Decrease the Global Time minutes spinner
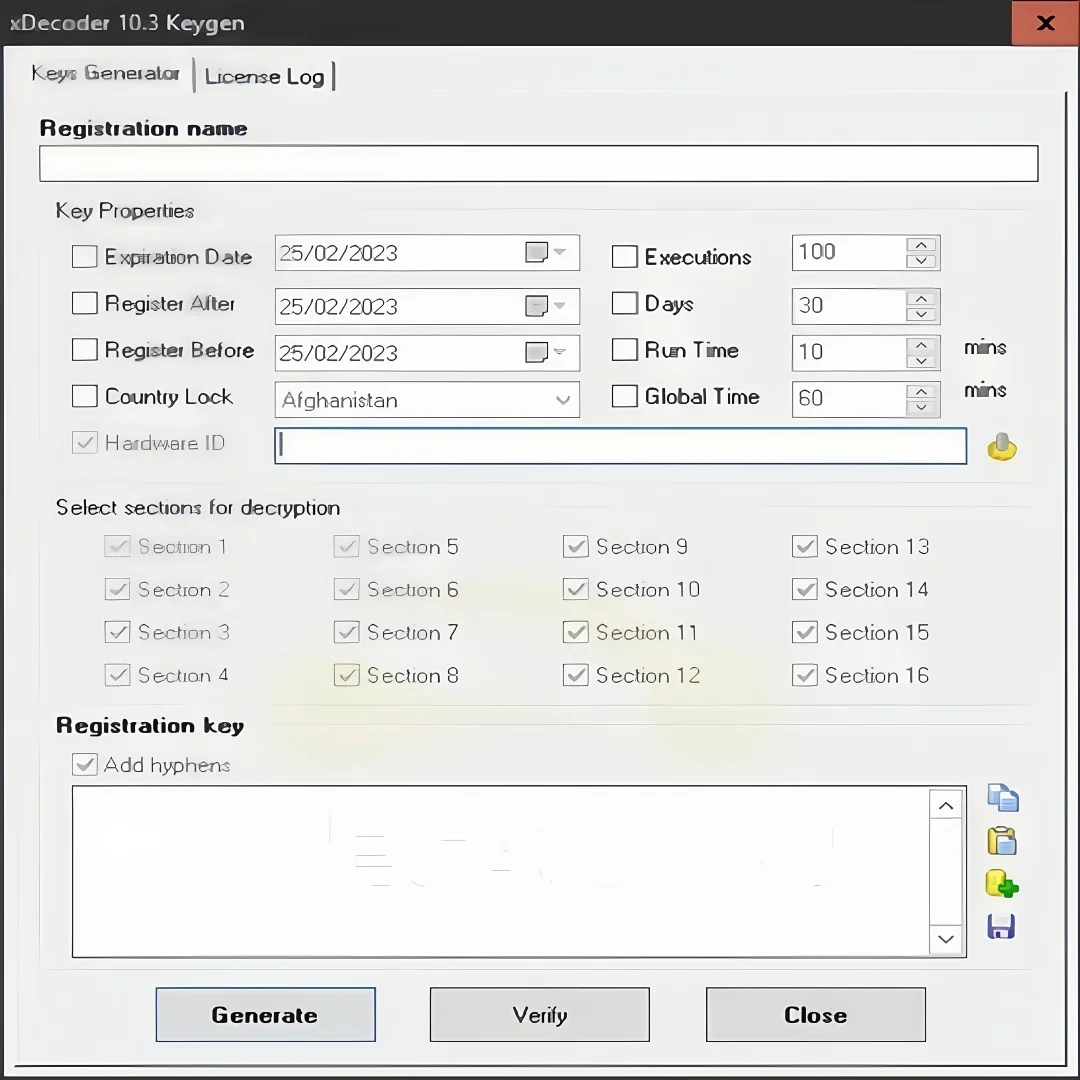The width and height of the screenshot is (1080, 1080). click(x=921, y=407)
